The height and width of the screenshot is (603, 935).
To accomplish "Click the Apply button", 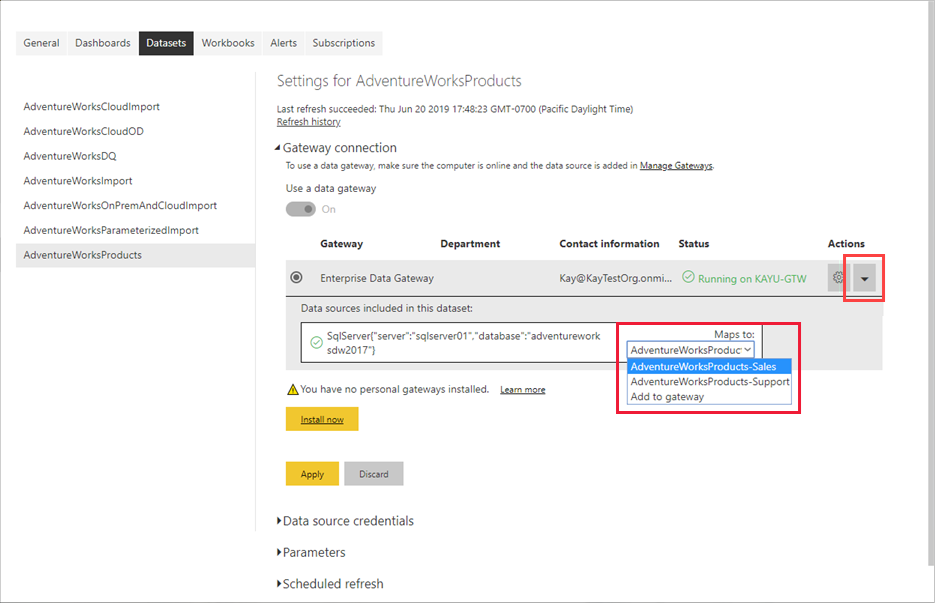I will click(x=312, y=474).
